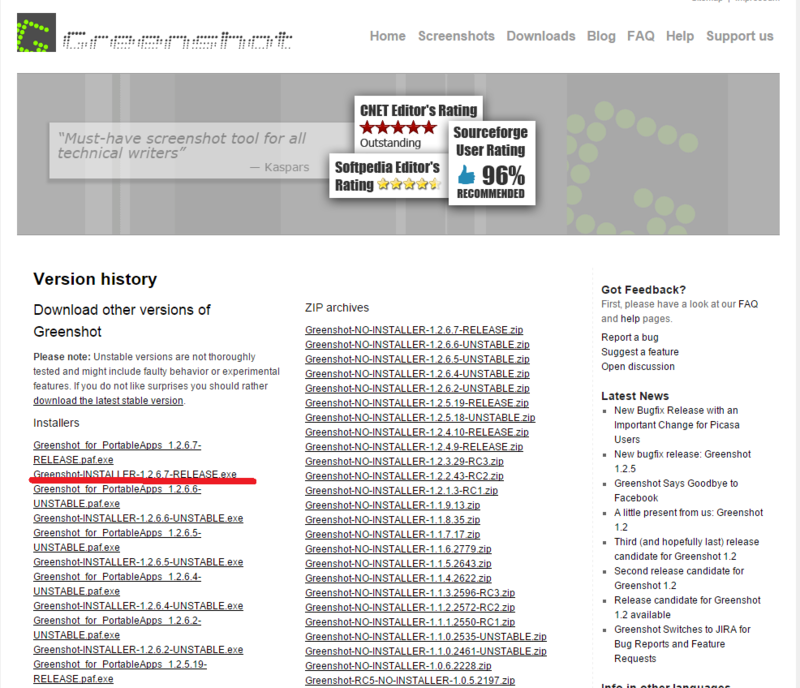Viewport: 800px width, 688px height.
Task: Open Greenshot Switches to JIRA news item
Action: [683, 644]
